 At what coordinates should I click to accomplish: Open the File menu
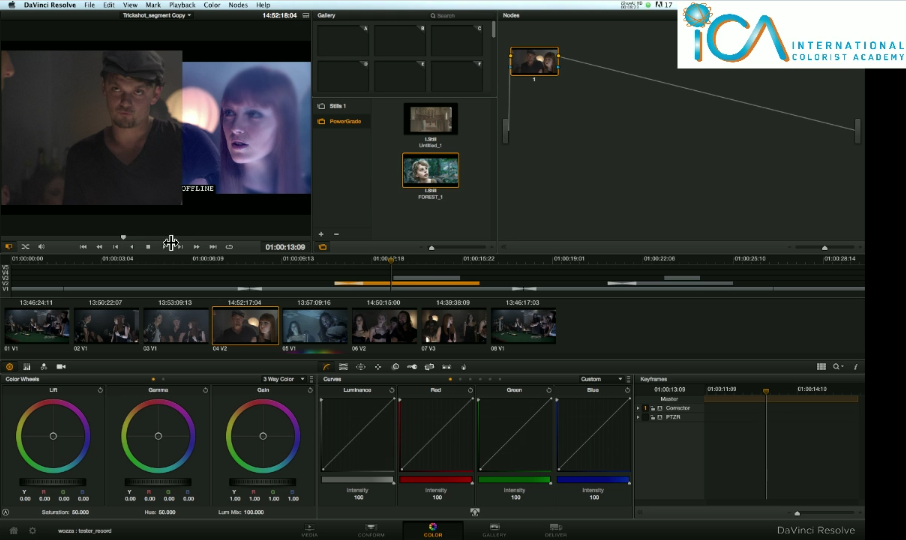click(x=90, y=5)
